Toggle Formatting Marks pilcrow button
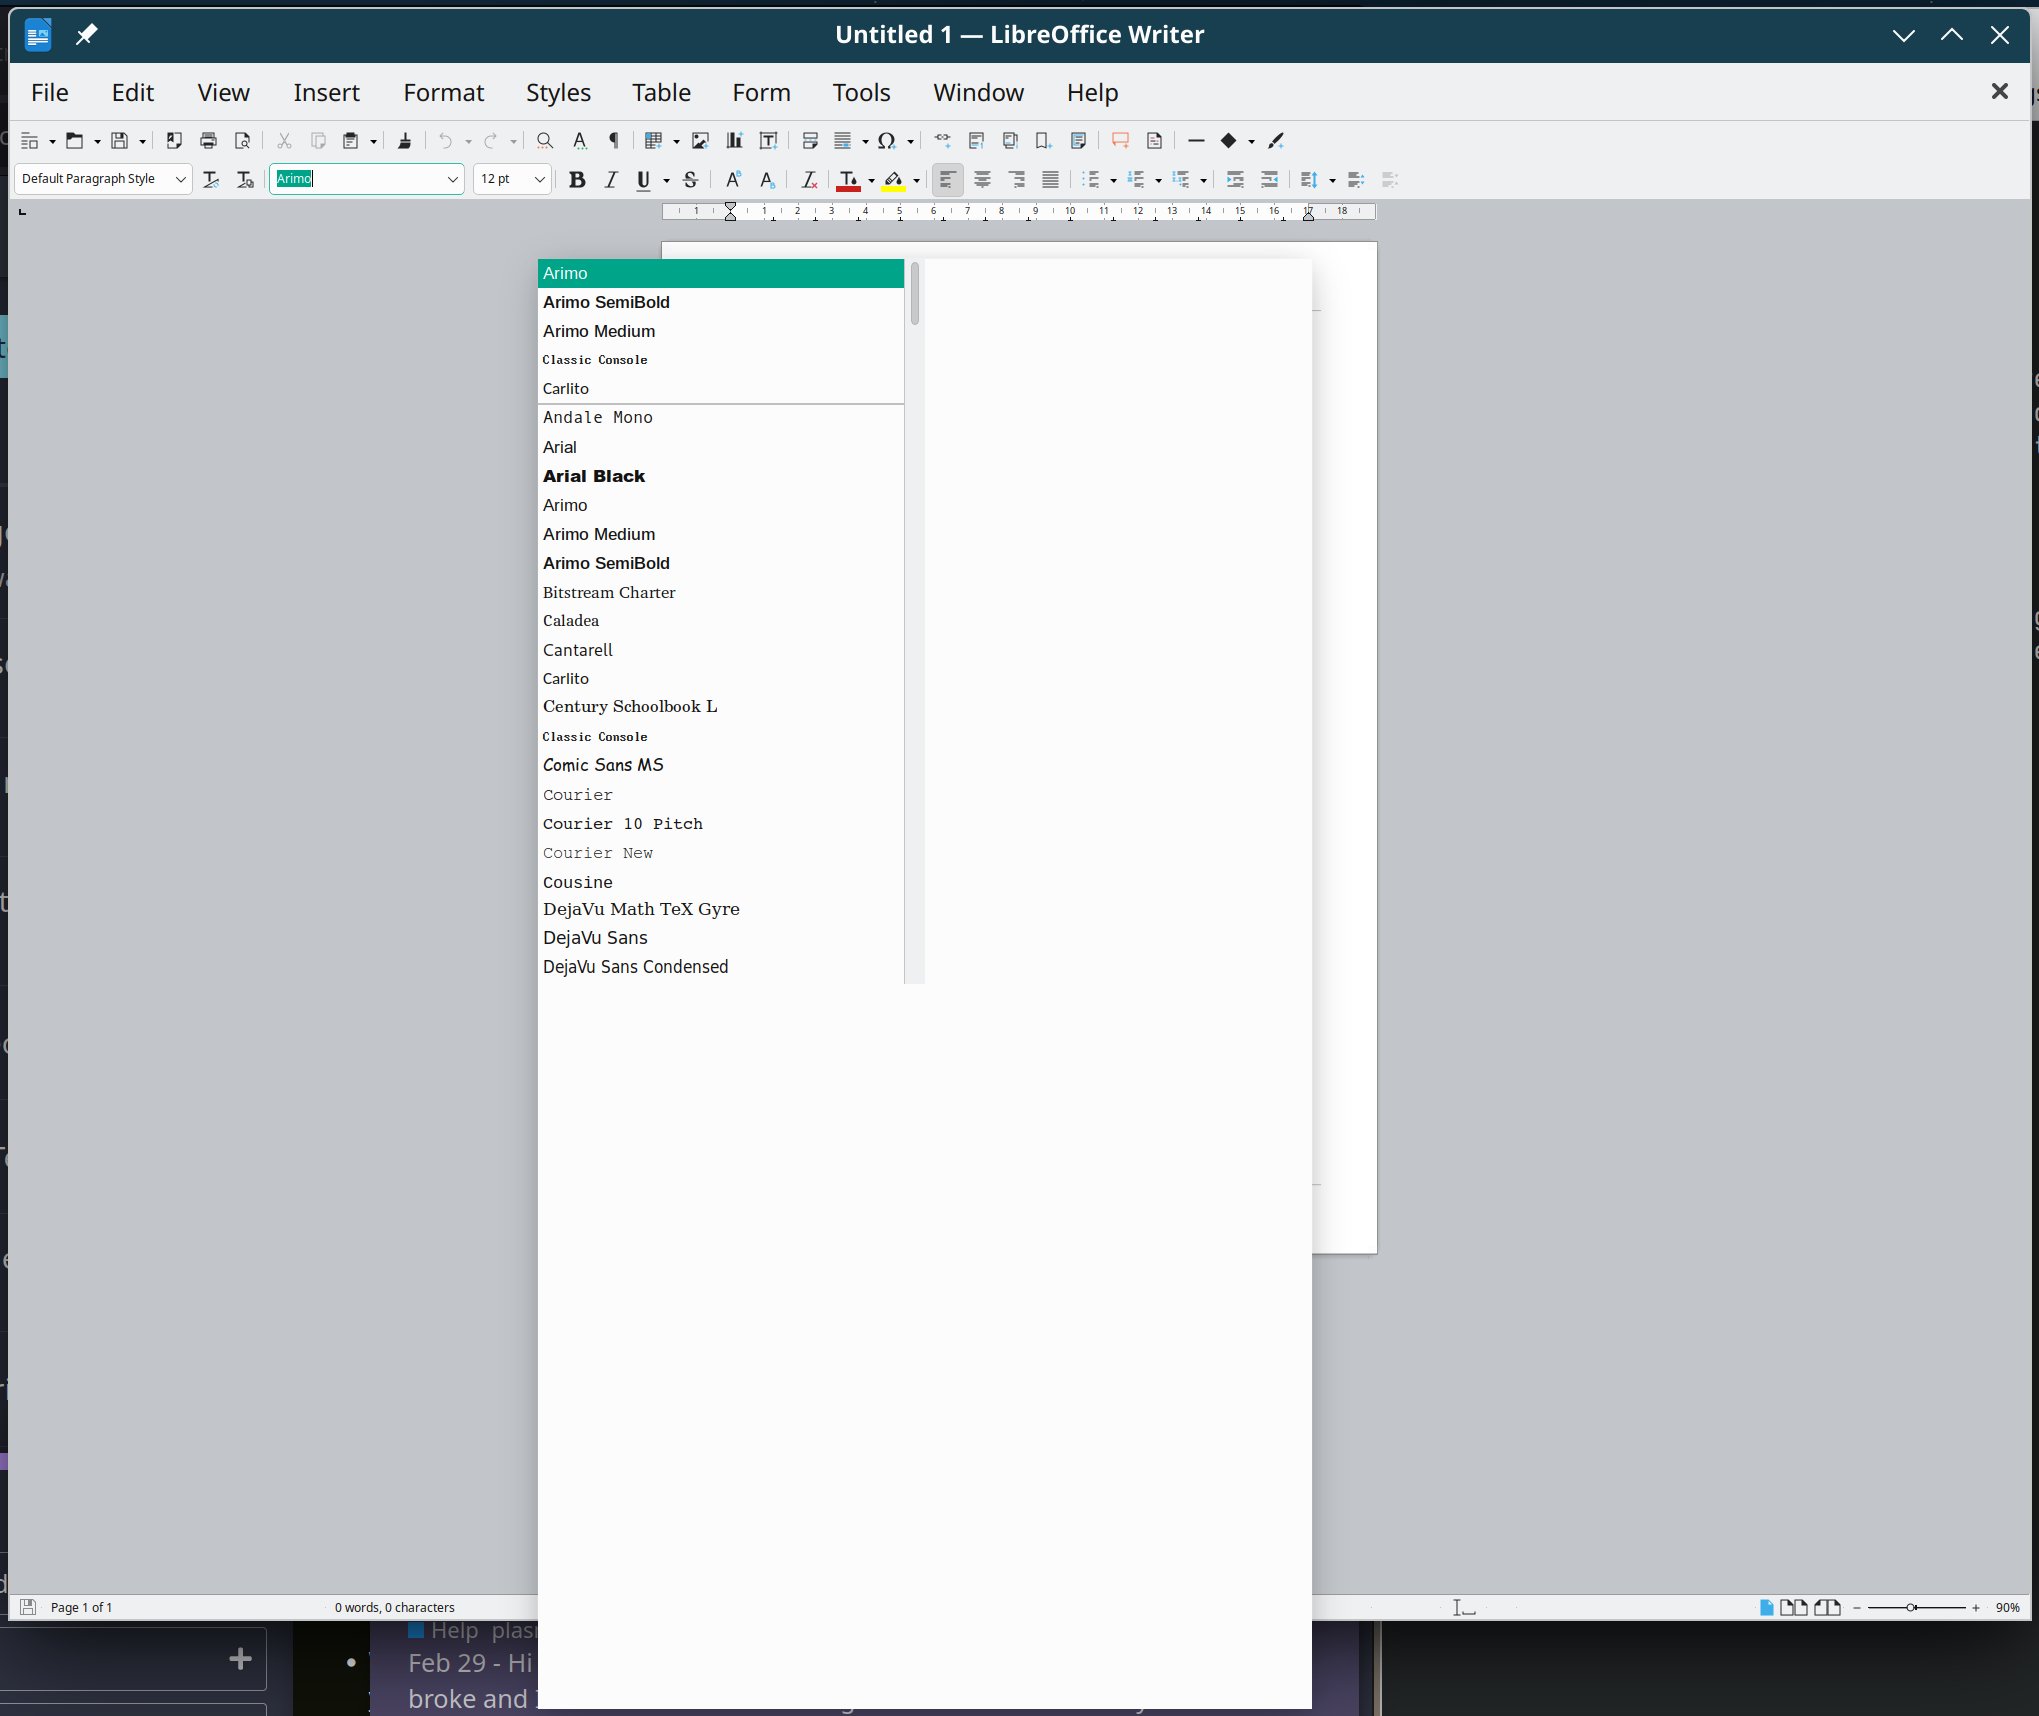The width and height of the screenshot is (2039, 1716). tap(614, 141)
